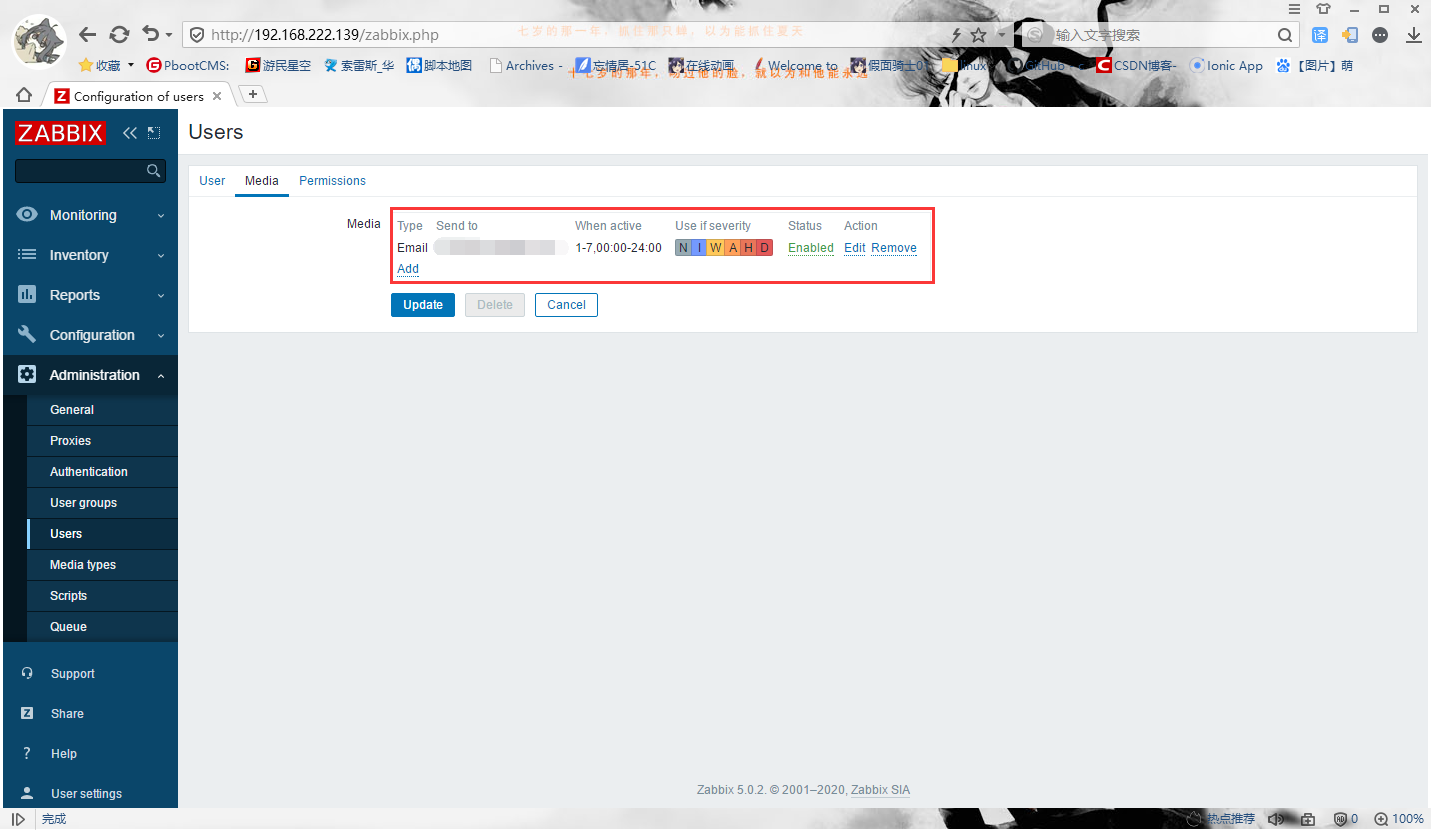
Task: Toggle the Enabled status of Email media
Action: (811, 248)
